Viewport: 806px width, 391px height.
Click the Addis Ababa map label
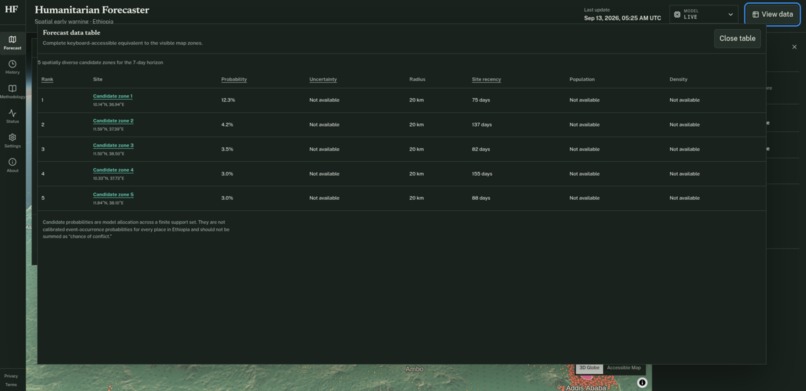(x=586, y=388)
